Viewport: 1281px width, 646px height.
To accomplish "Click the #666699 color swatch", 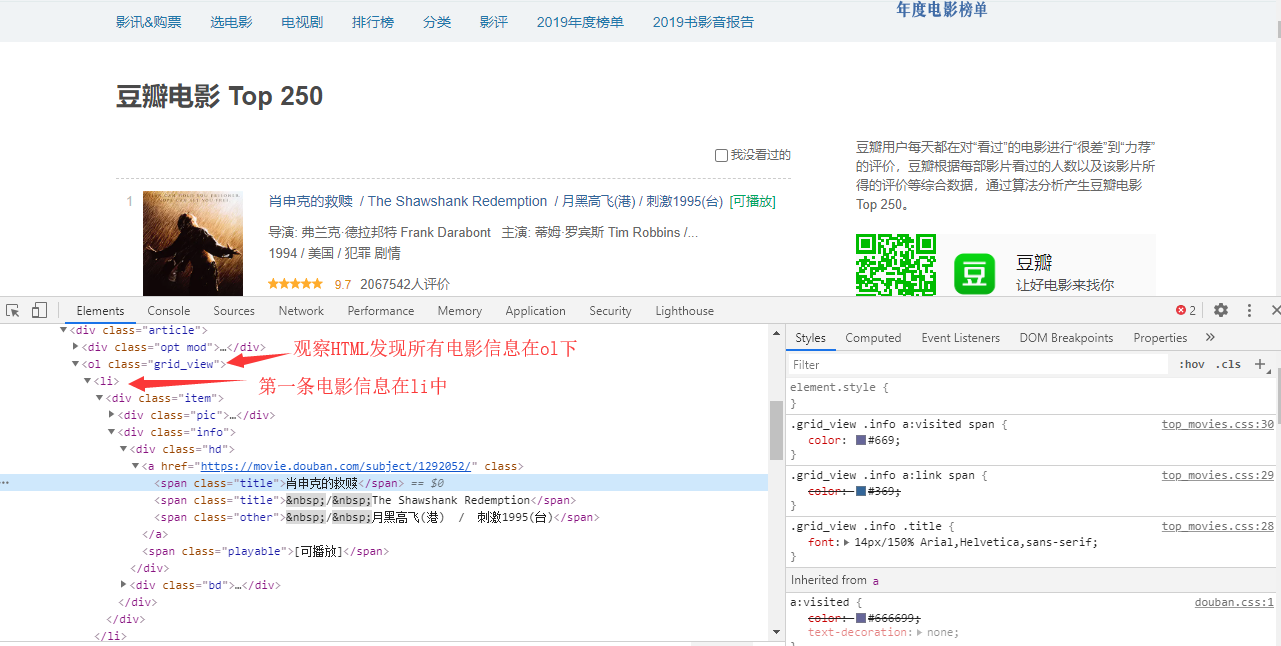I will pos(861,618).
